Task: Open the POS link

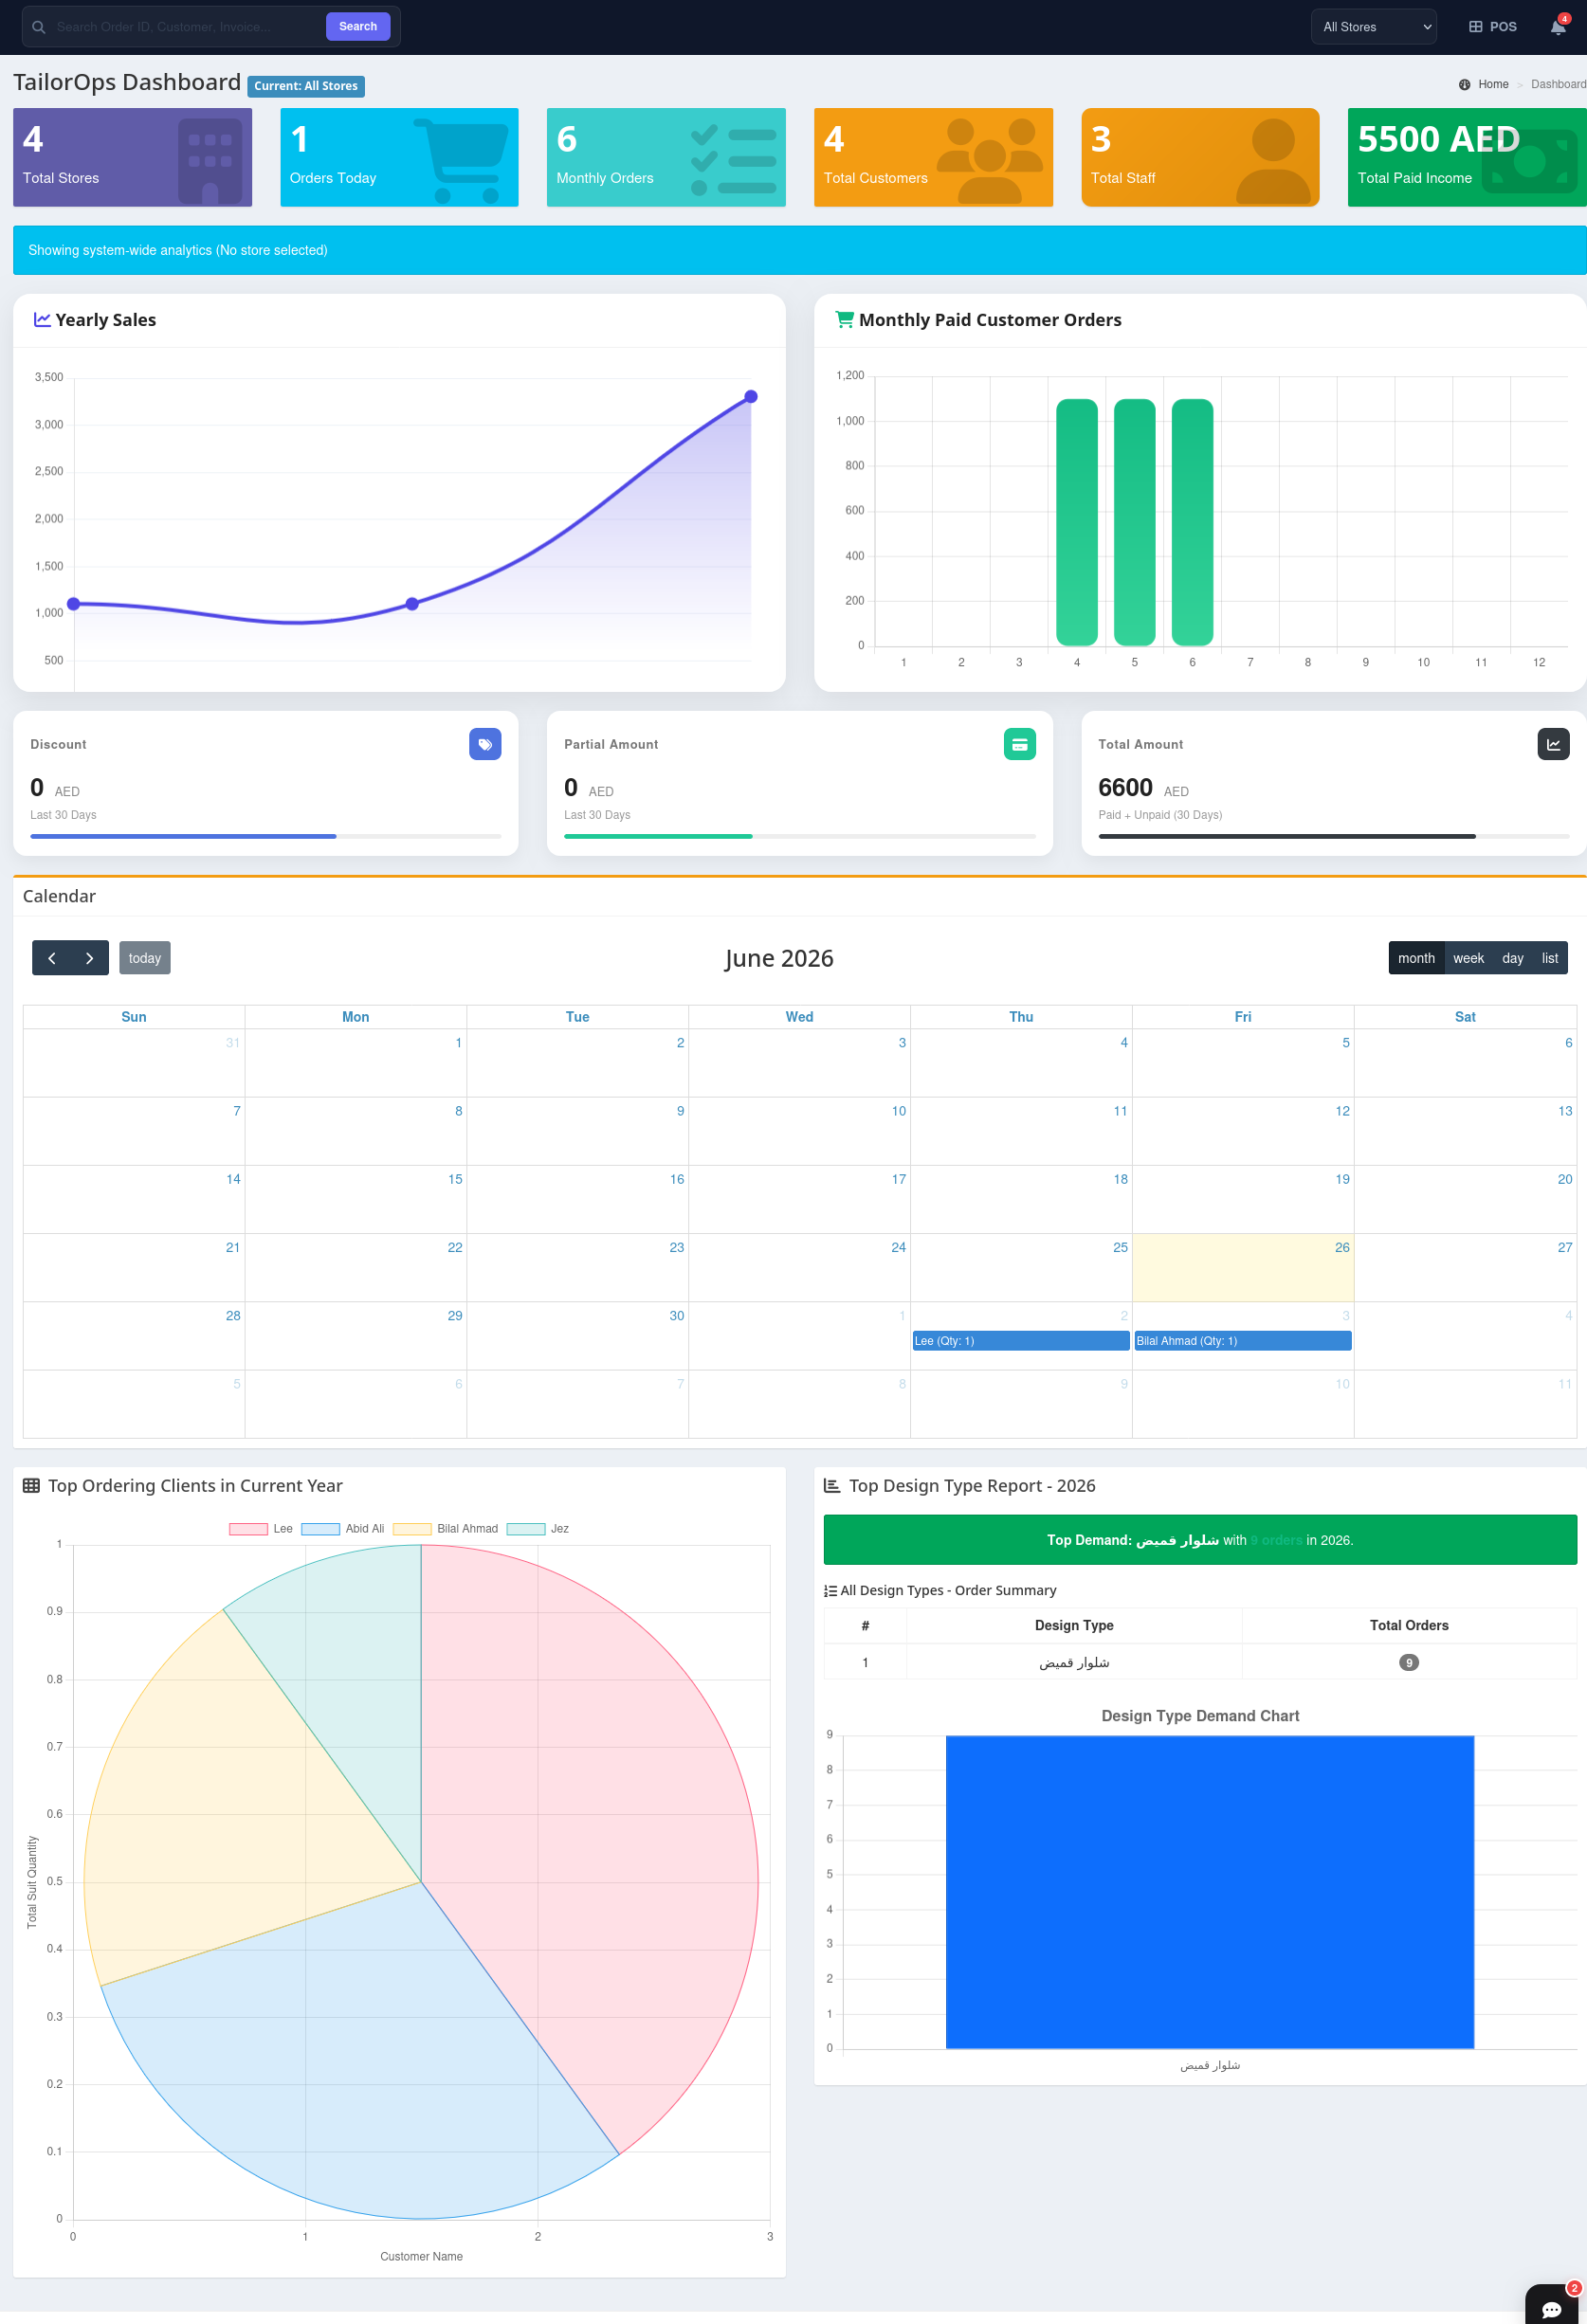Action: (1492, 27)
